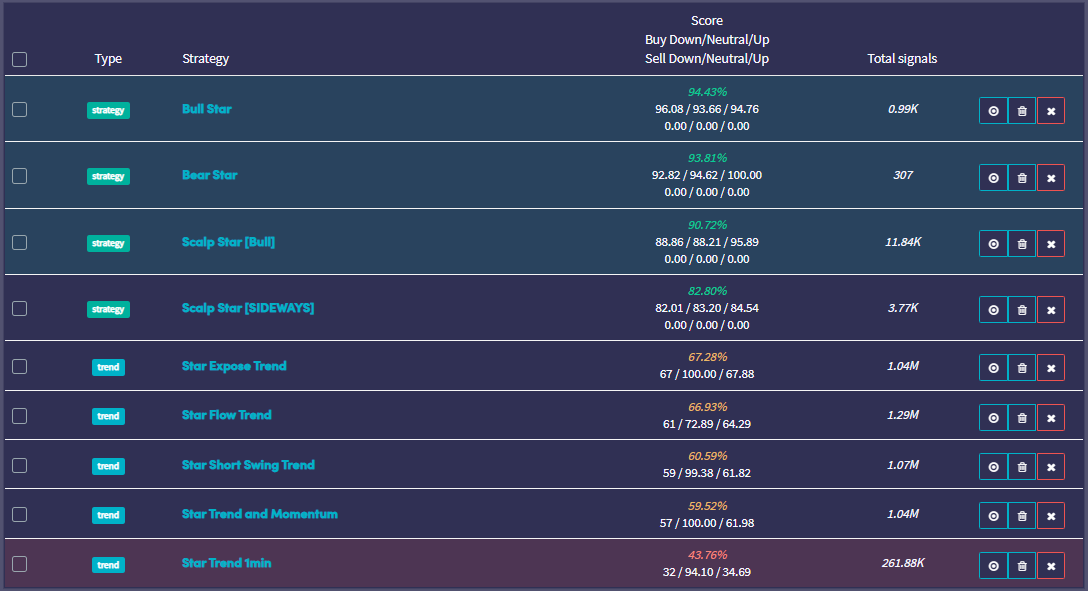Click the trash icon for Star Expose Trend
Screen dimensions: 1088x591
tap(1022, 368)
